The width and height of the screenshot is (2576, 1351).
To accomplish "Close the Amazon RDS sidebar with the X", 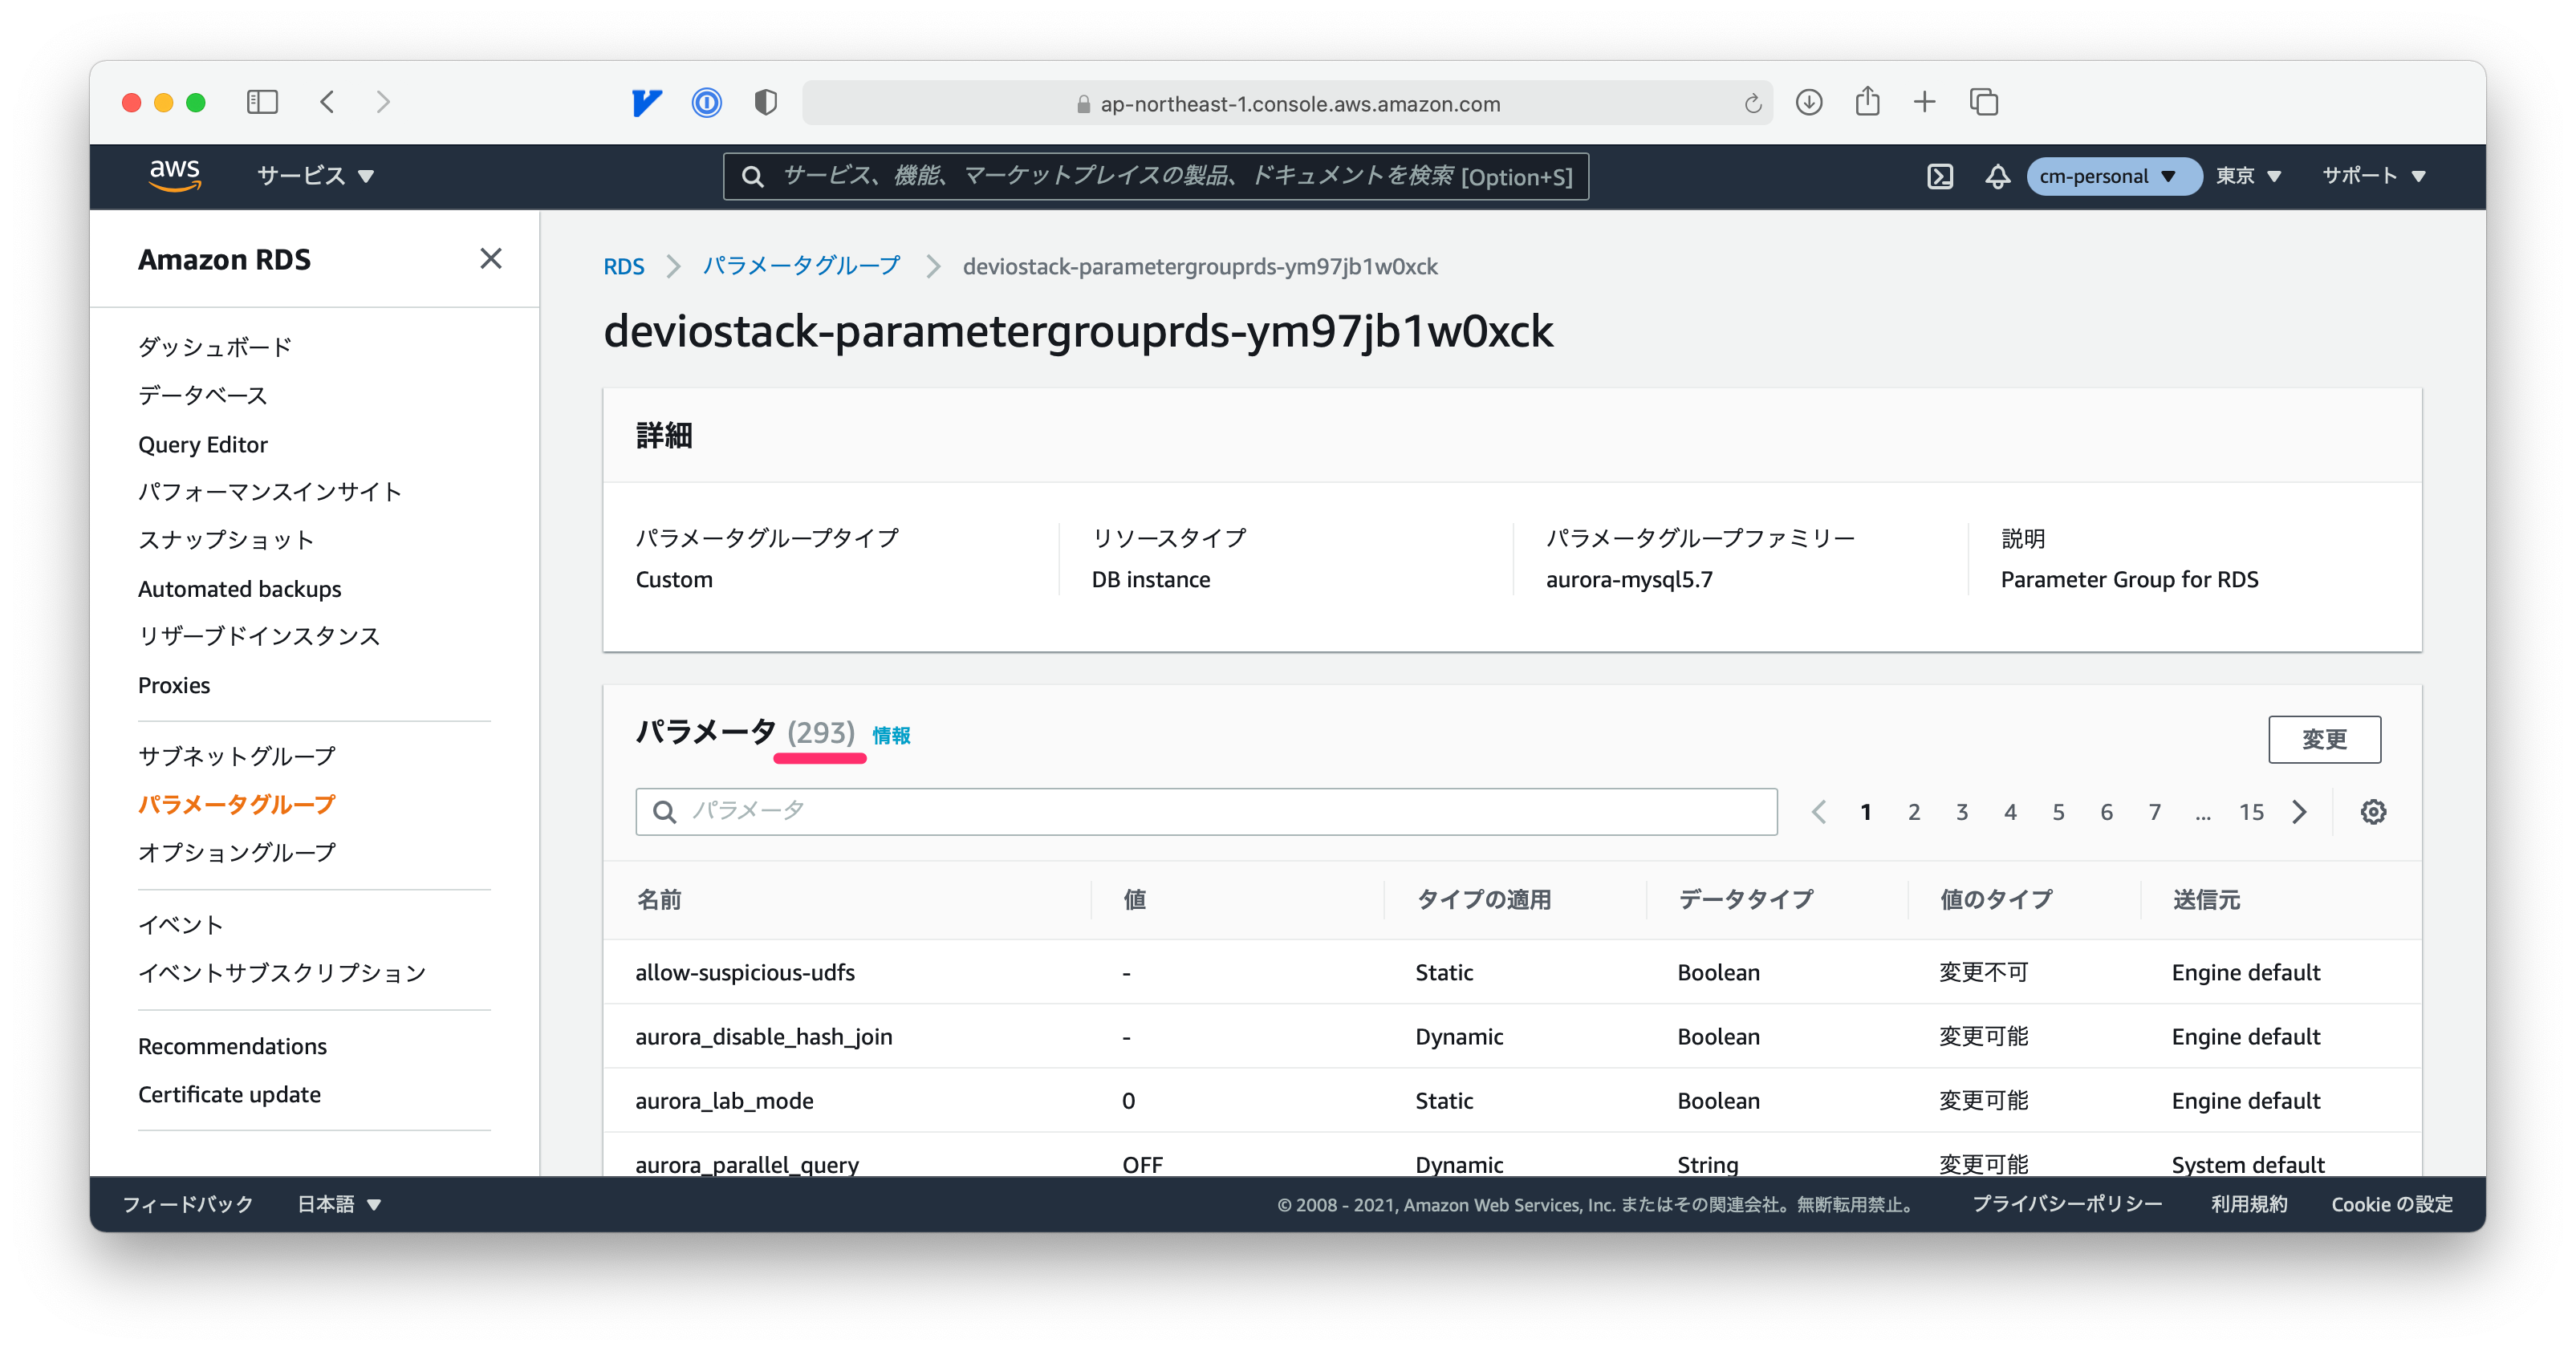I will (490, 259).
